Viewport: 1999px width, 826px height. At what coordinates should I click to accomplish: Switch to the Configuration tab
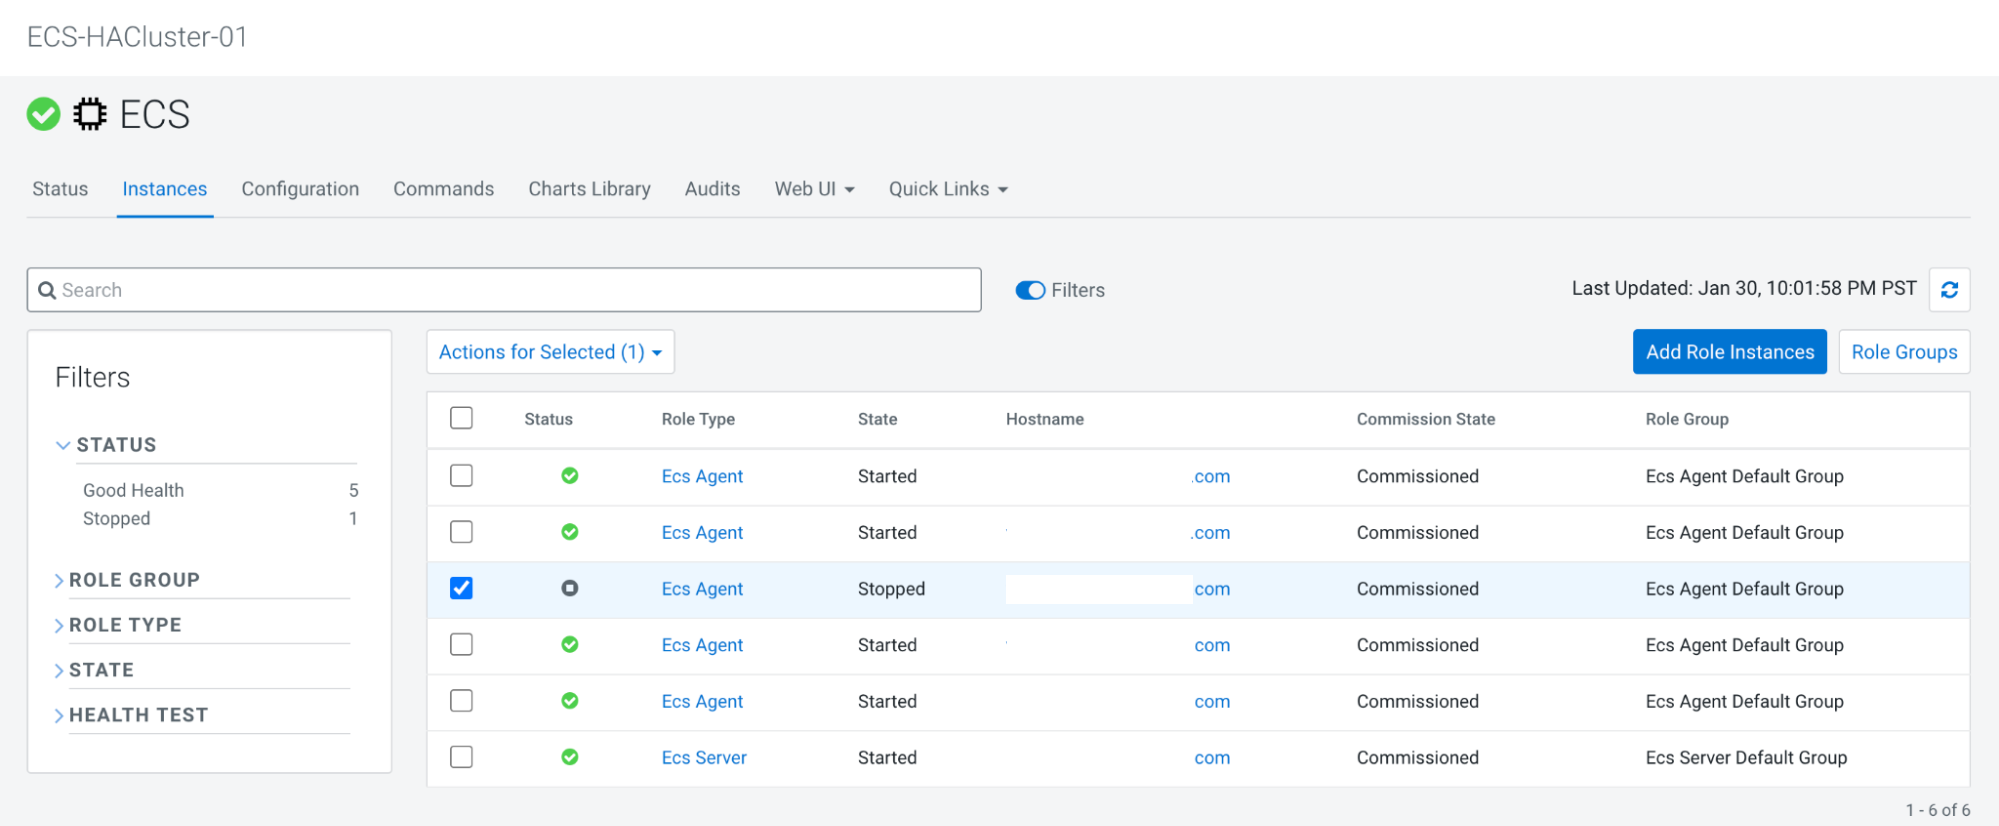[300, 189]
